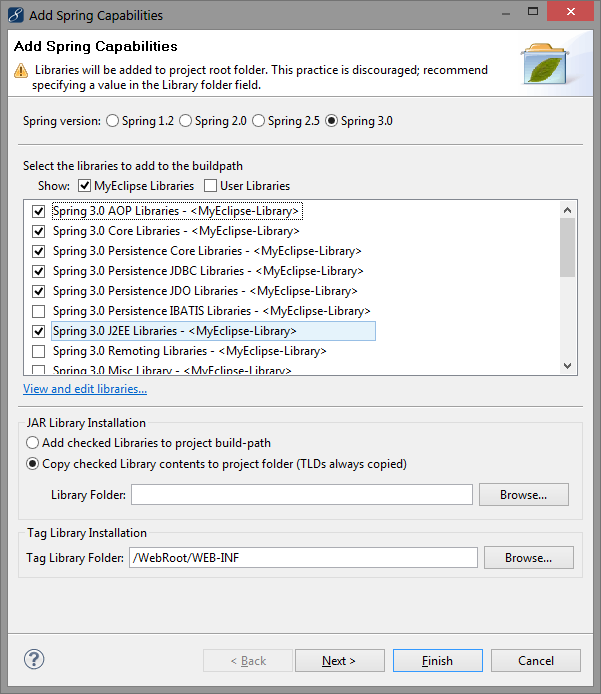Open the View and edit libraries link
601x694 pixels.
point(85,389)
